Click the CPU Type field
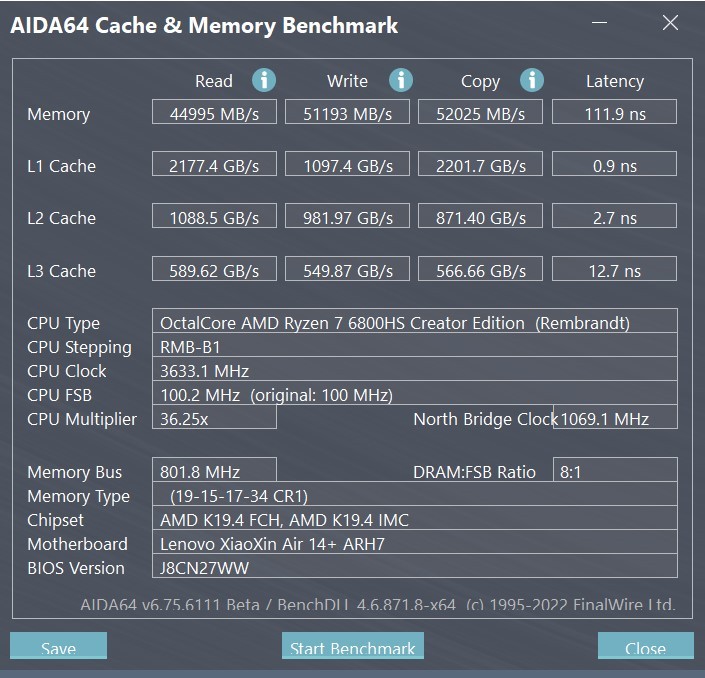This screenshot has height=678, width=705. click(415, 322)
